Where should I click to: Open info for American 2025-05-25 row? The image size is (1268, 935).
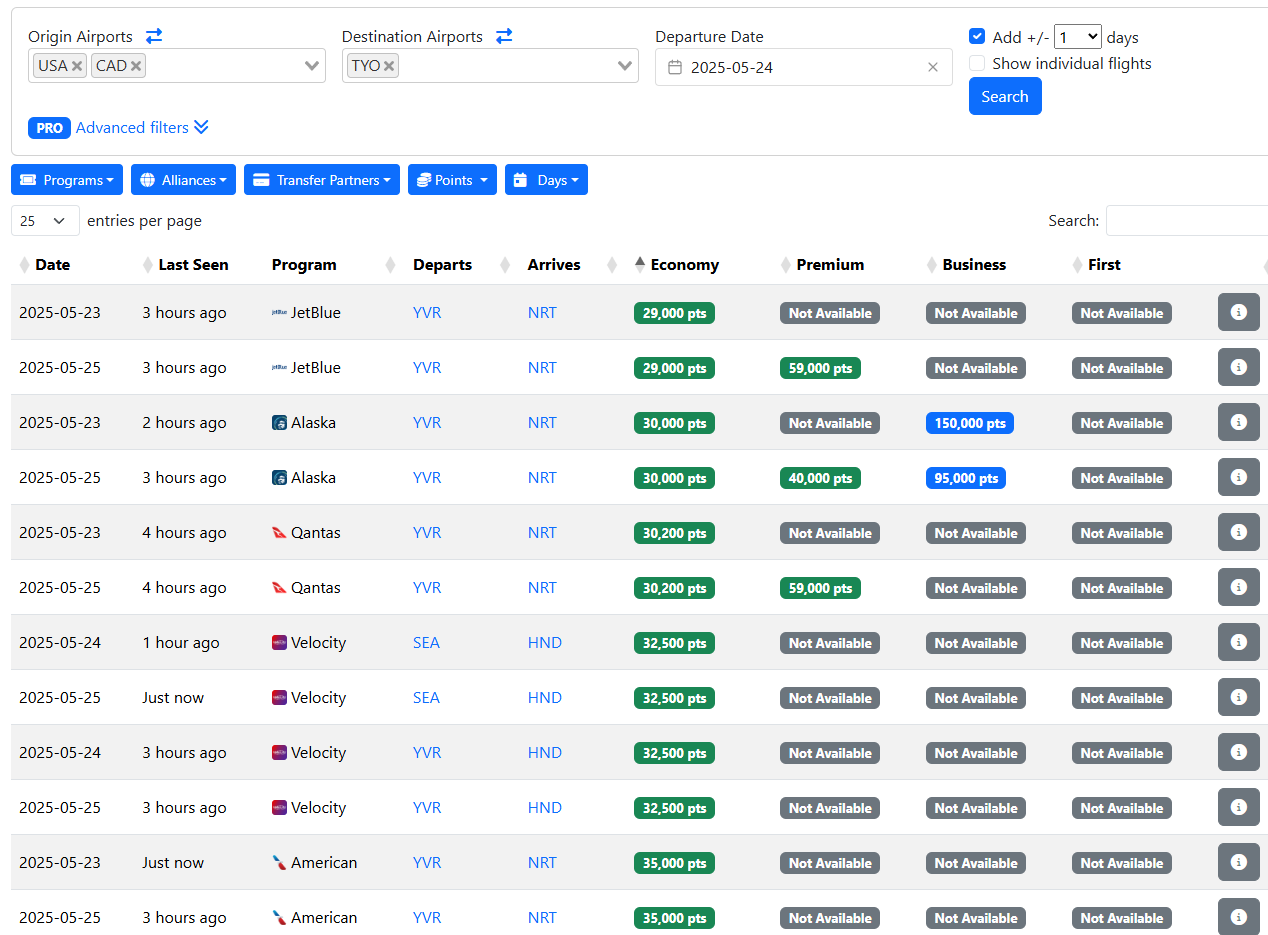pos(1238,917)
